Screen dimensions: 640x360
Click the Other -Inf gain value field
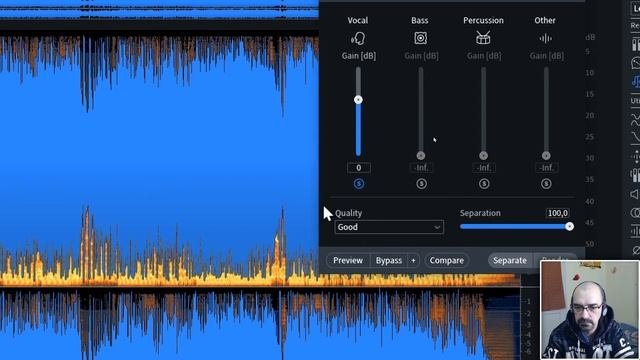547,168
